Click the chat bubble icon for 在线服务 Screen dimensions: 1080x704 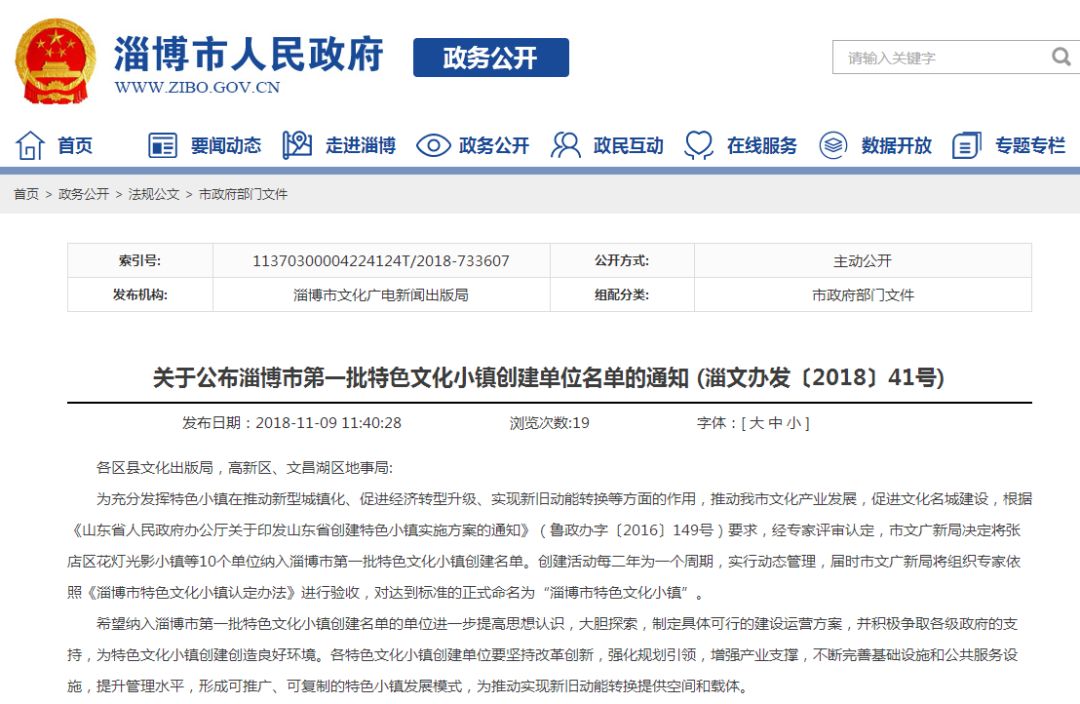pos(697,145)
